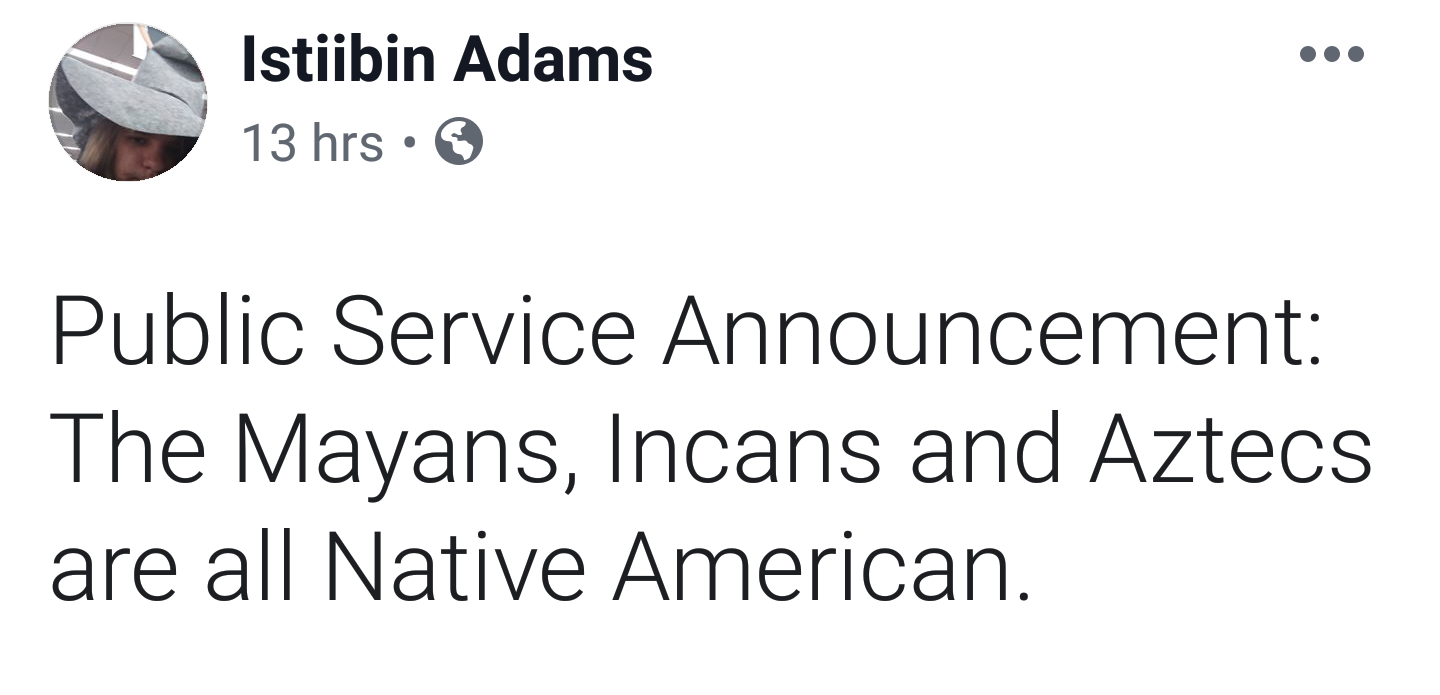
Task: Click the "13 hrs" post timestamp
Action: (x=313, y=144)
